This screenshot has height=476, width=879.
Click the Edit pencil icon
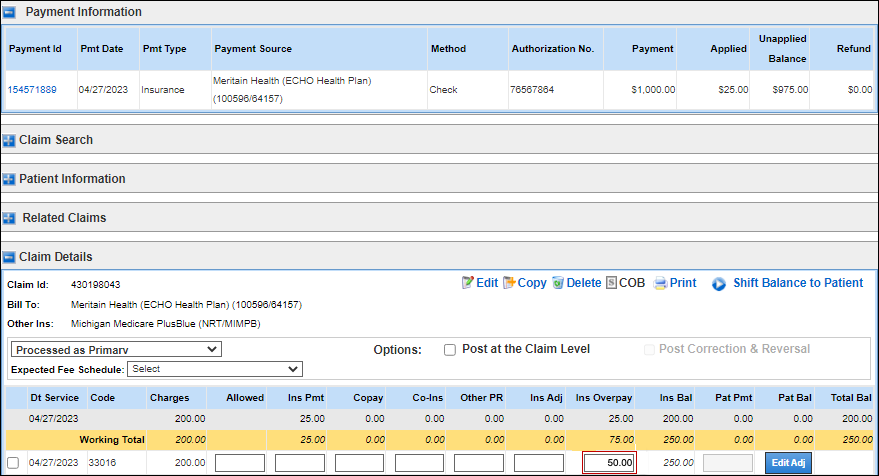pos(467,283)
